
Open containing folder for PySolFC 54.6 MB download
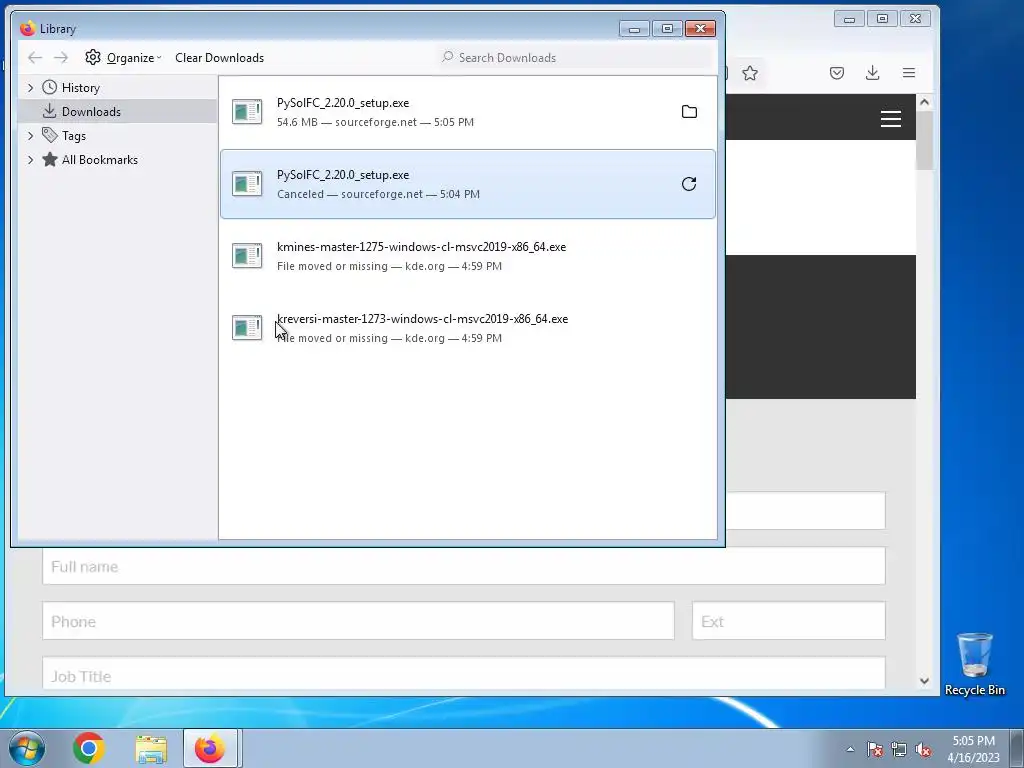tap(689, 112)
